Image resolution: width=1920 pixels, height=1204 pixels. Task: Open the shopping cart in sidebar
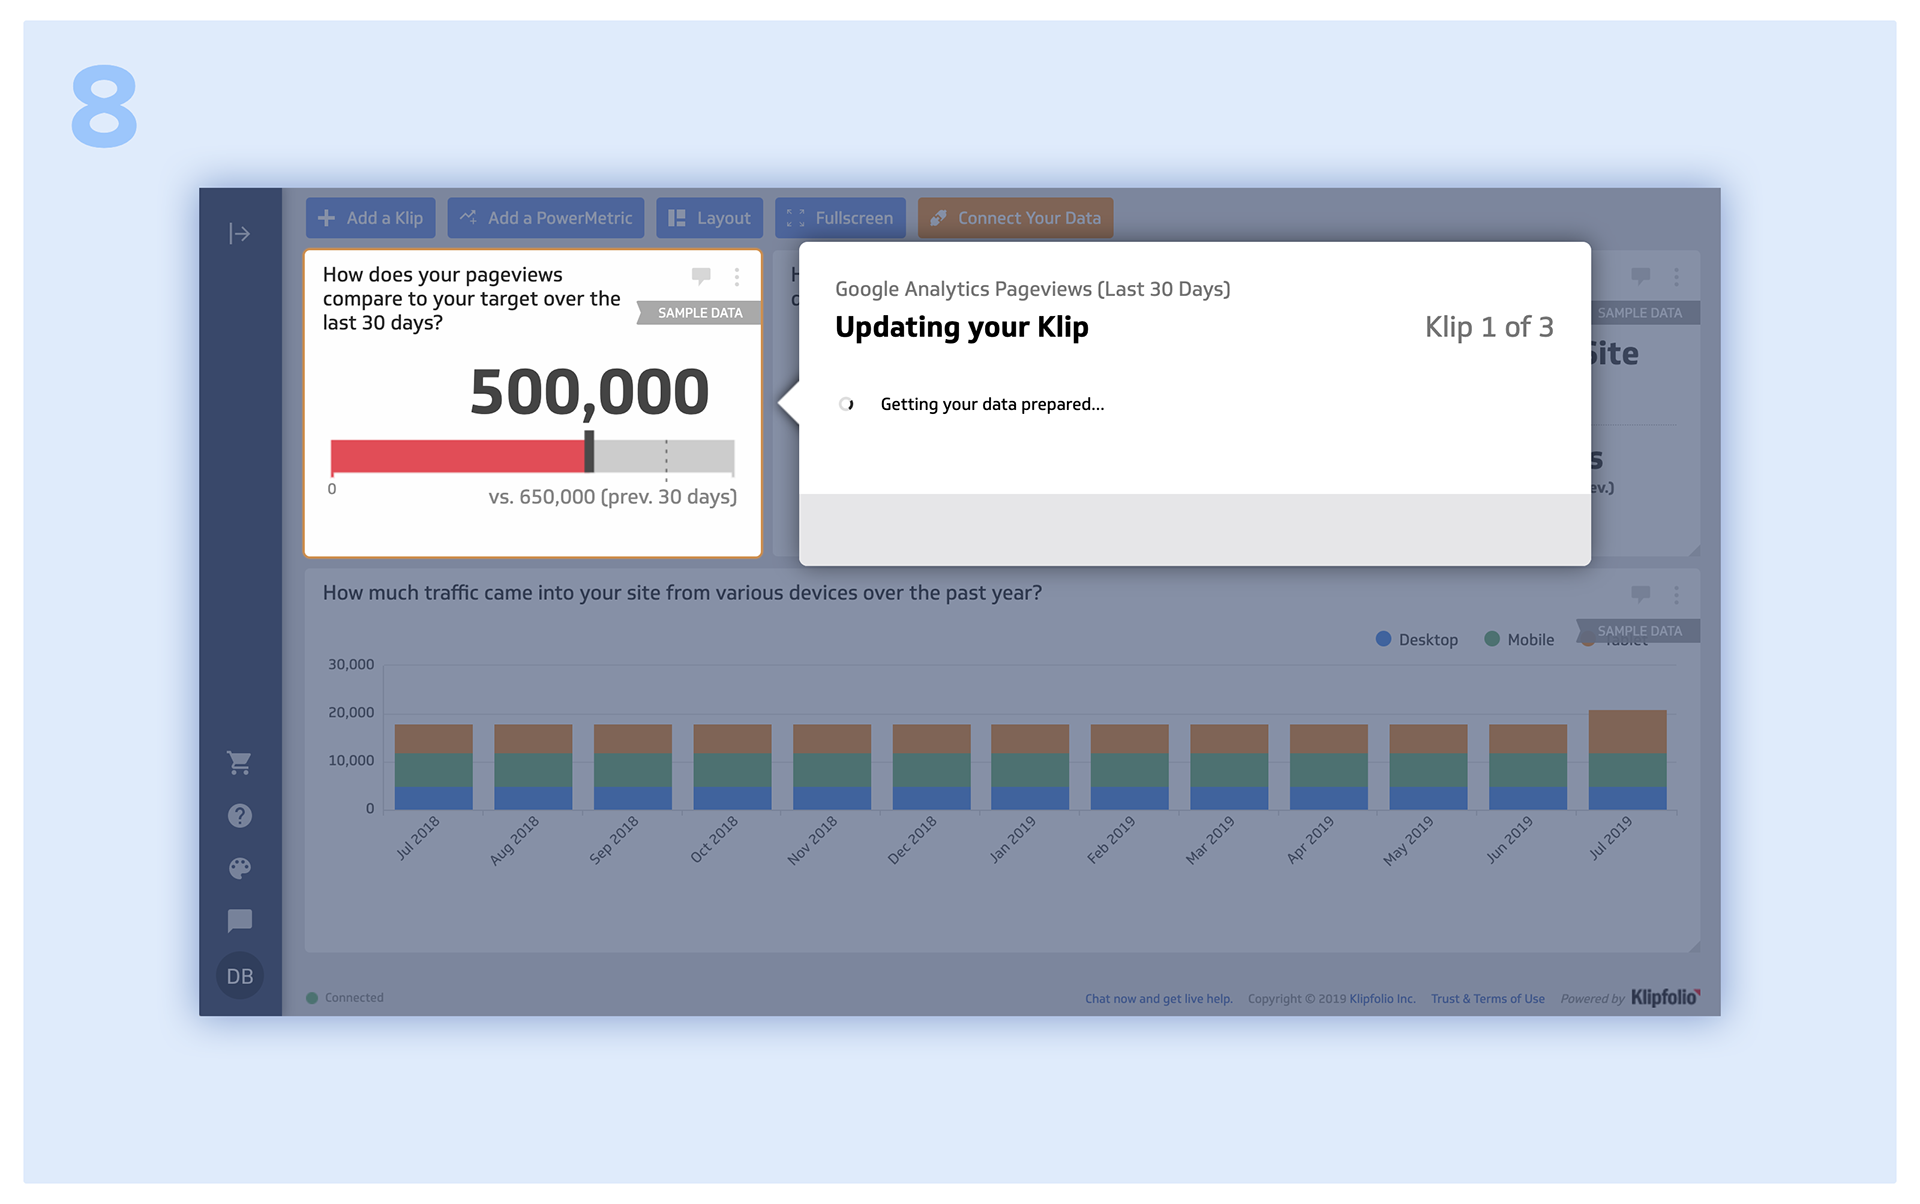[x=239, y=763]
